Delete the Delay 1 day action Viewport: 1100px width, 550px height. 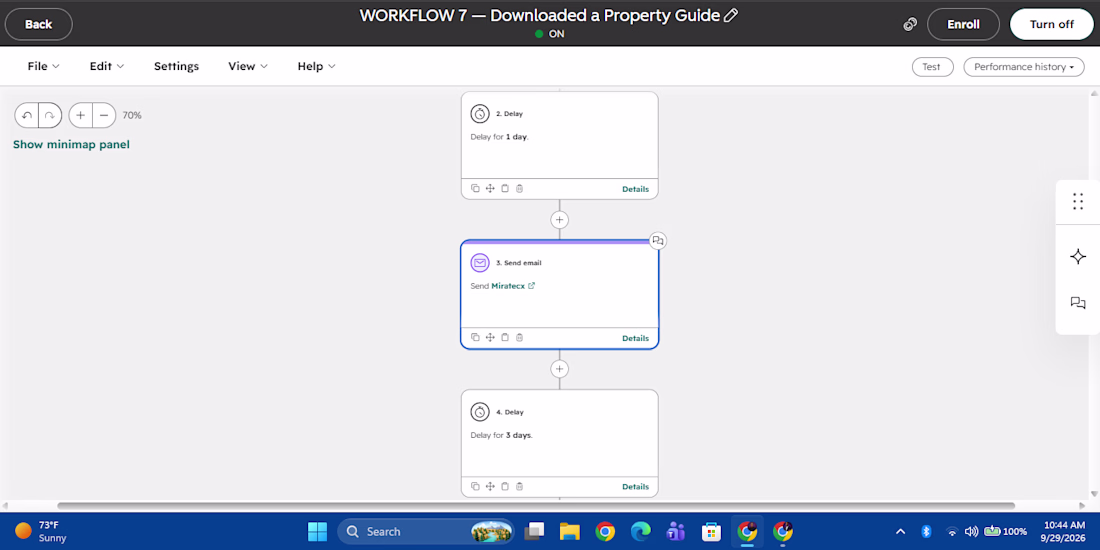coord(519,189)
